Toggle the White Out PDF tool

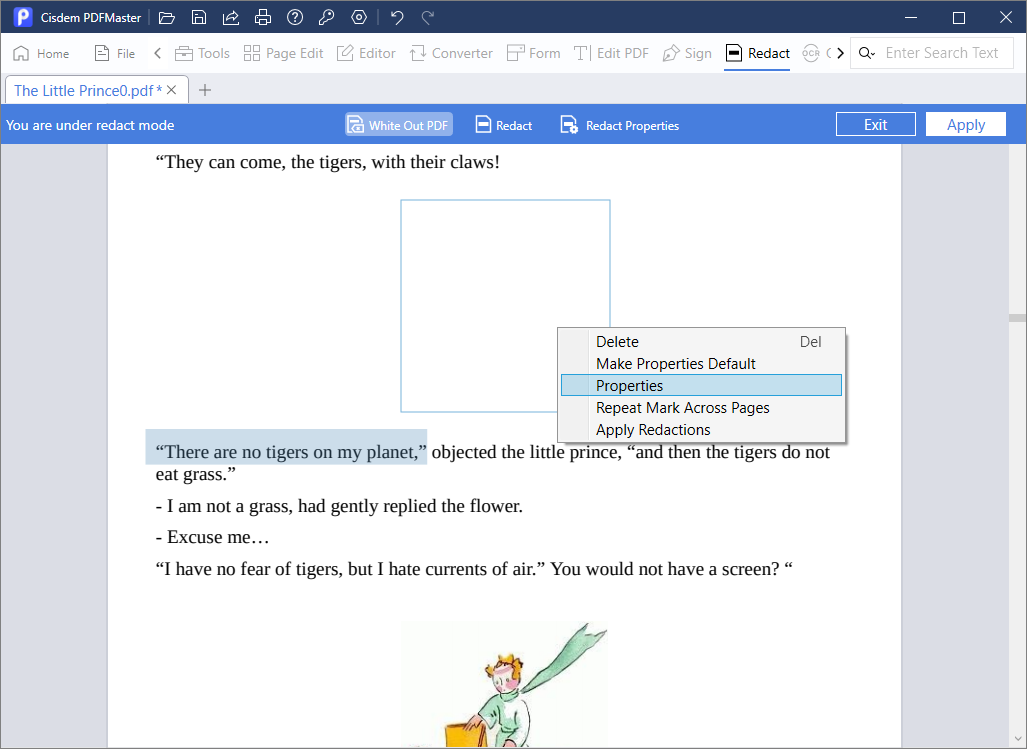398,124
